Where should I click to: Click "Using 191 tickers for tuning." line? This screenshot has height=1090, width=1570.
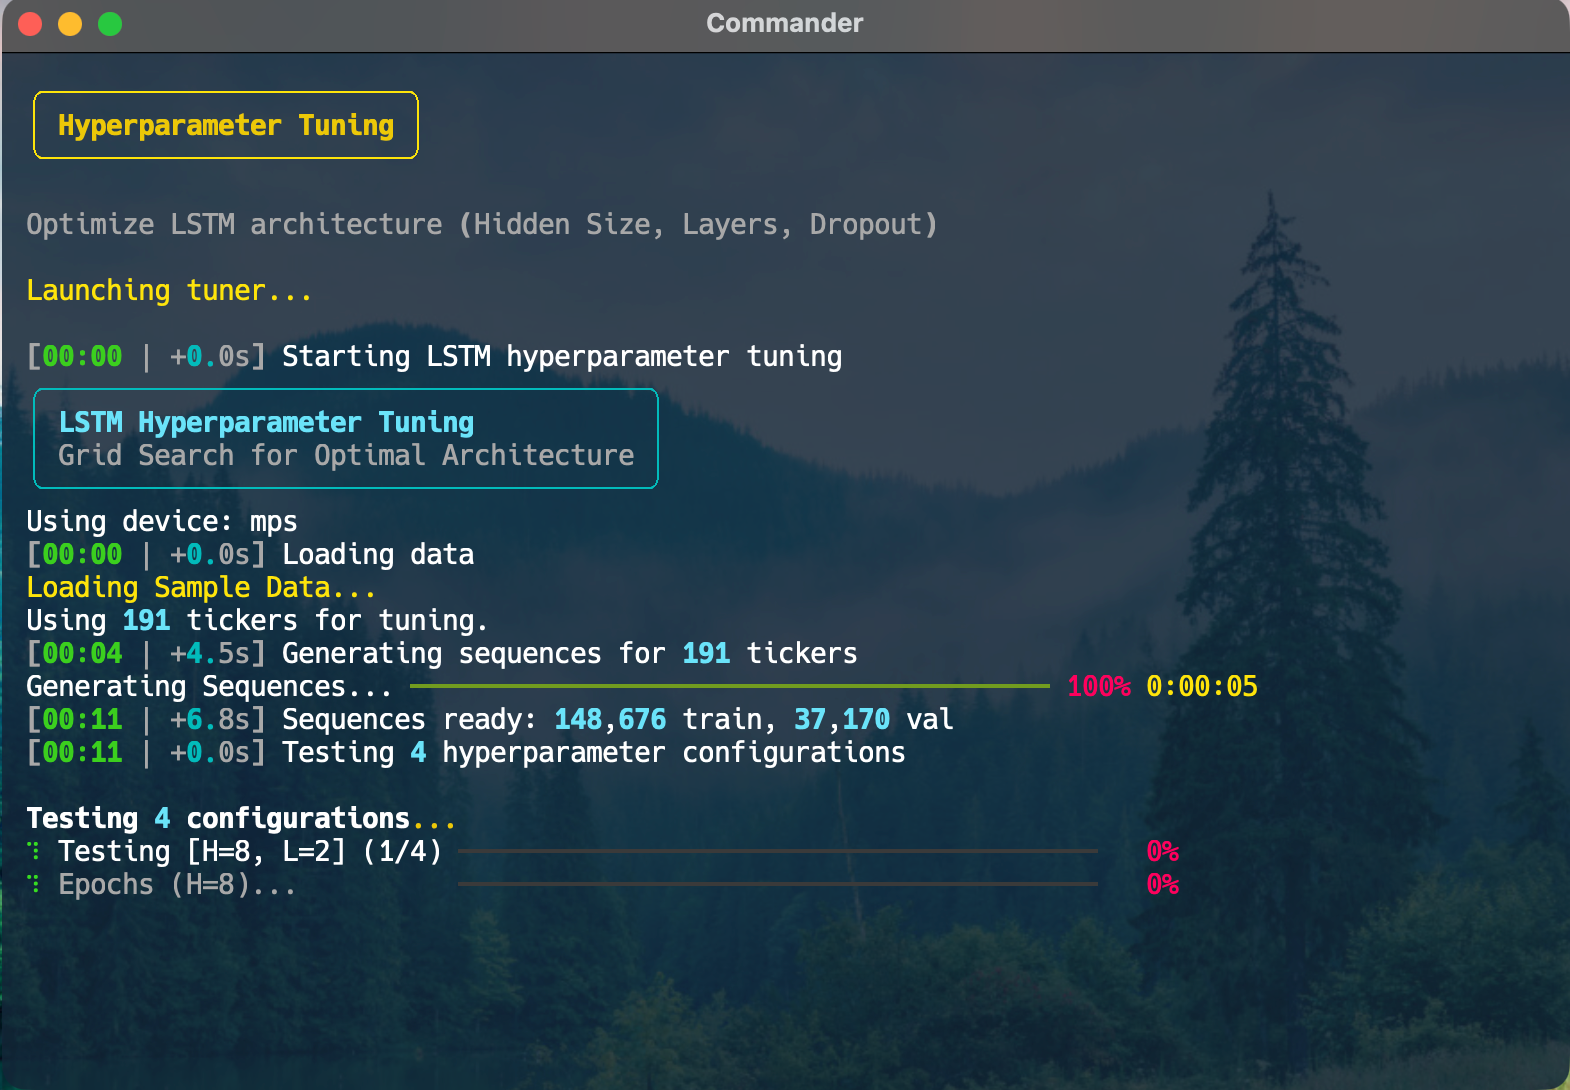[x=257, y=620]
